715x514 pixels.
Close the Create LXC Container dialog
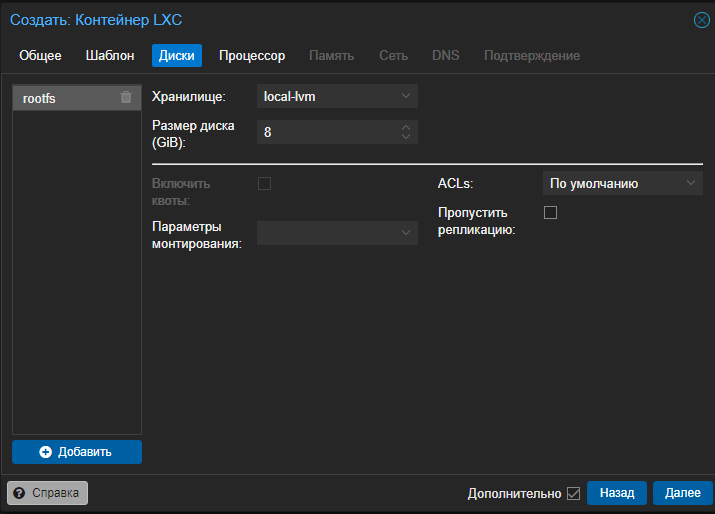pos(702,20)
